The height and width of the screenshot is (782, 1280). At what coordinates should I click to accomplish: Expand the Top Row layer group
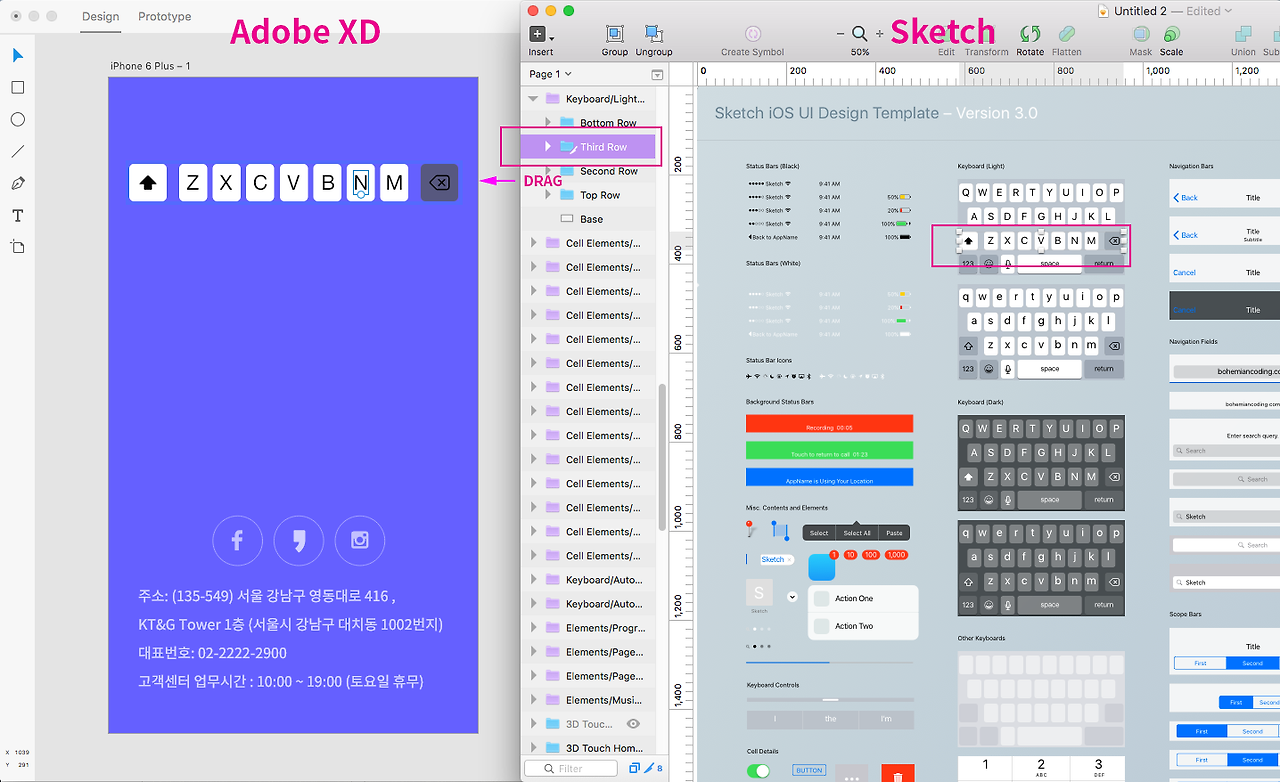tap(548, 195)
